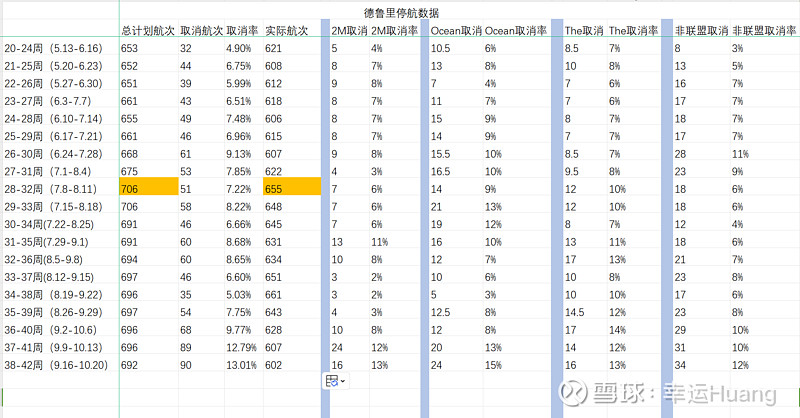Click the orange highlighted cell 655

click(x=292, y=187)
